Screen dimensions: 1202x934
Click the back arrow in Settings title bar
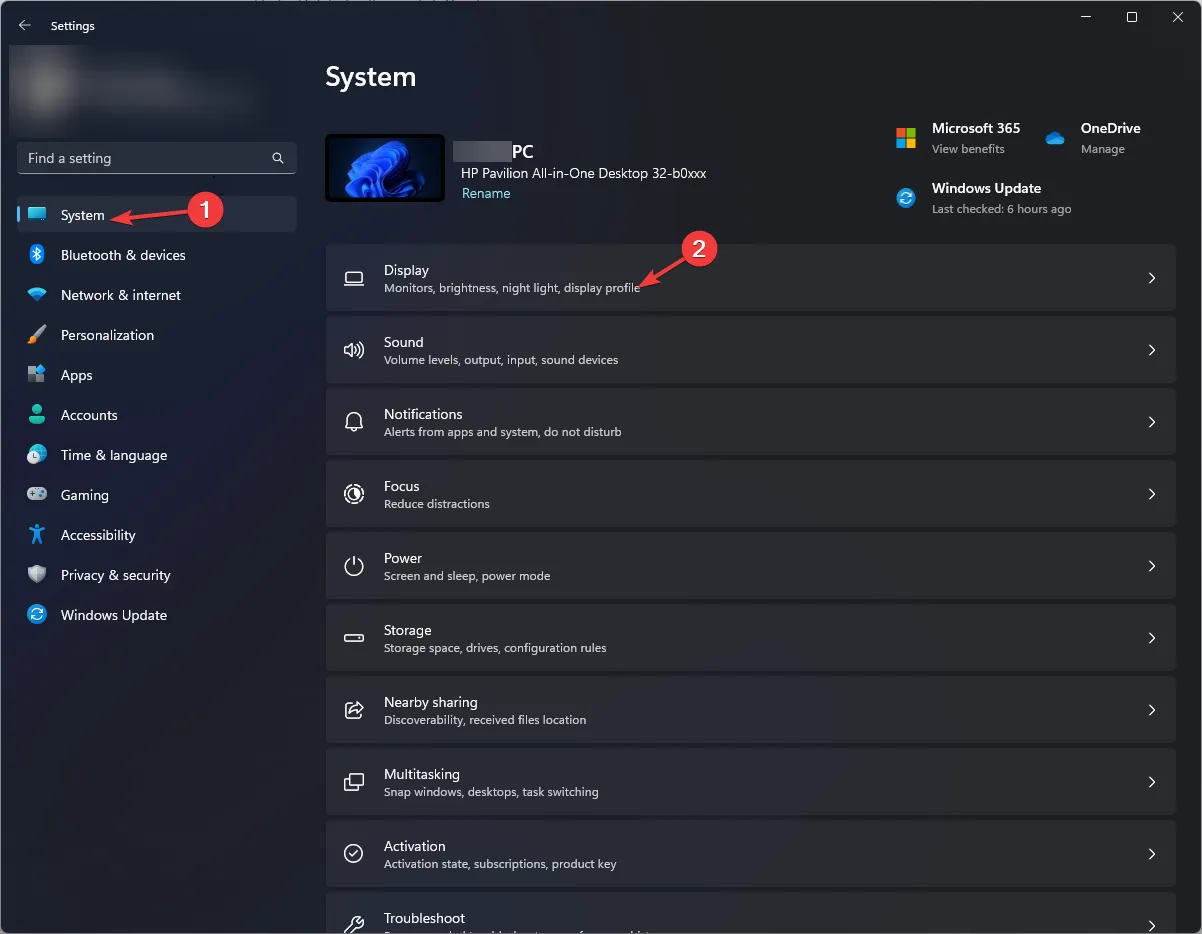(x=25, y=26)
